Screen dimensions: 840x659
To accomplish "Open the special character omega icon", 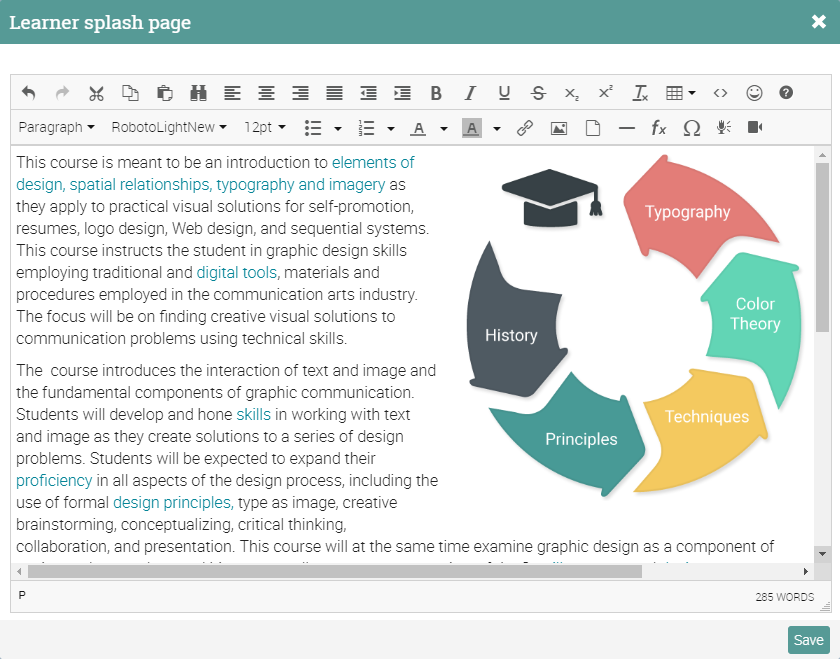I will (691, 128).
